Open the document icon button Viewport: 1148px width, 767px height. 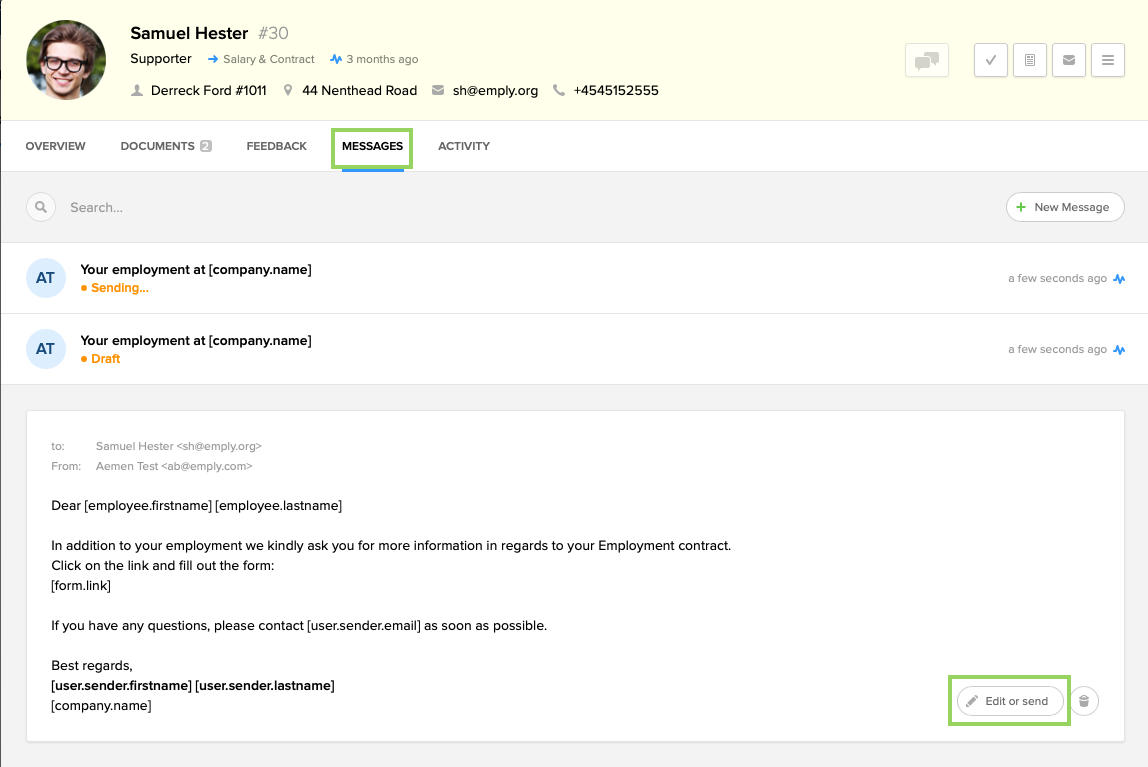coord(1029,60)
